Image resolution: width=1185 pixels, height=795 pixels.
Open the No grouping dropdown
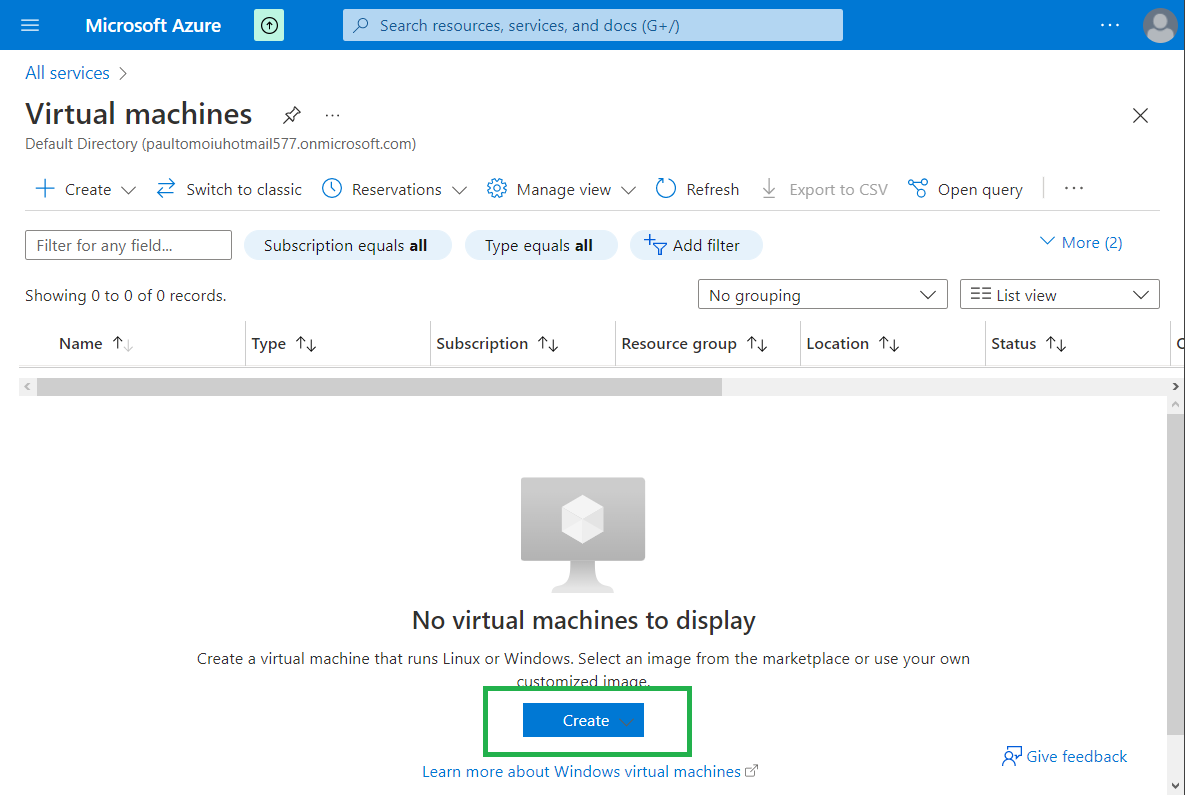(x=822, y=295)
